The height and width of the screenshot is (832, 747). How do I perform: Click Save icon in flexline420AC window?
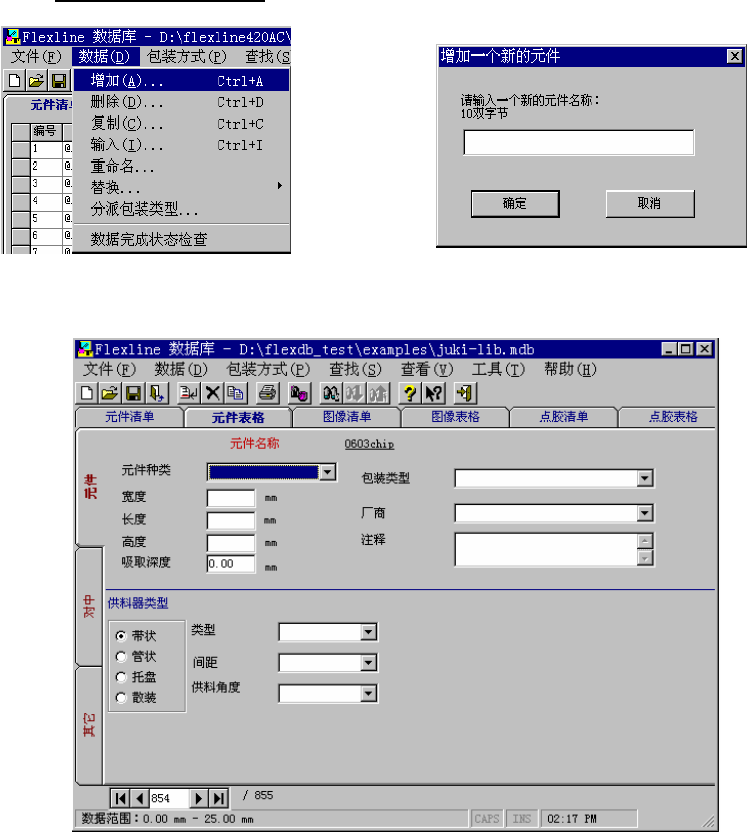click(59, 81)
